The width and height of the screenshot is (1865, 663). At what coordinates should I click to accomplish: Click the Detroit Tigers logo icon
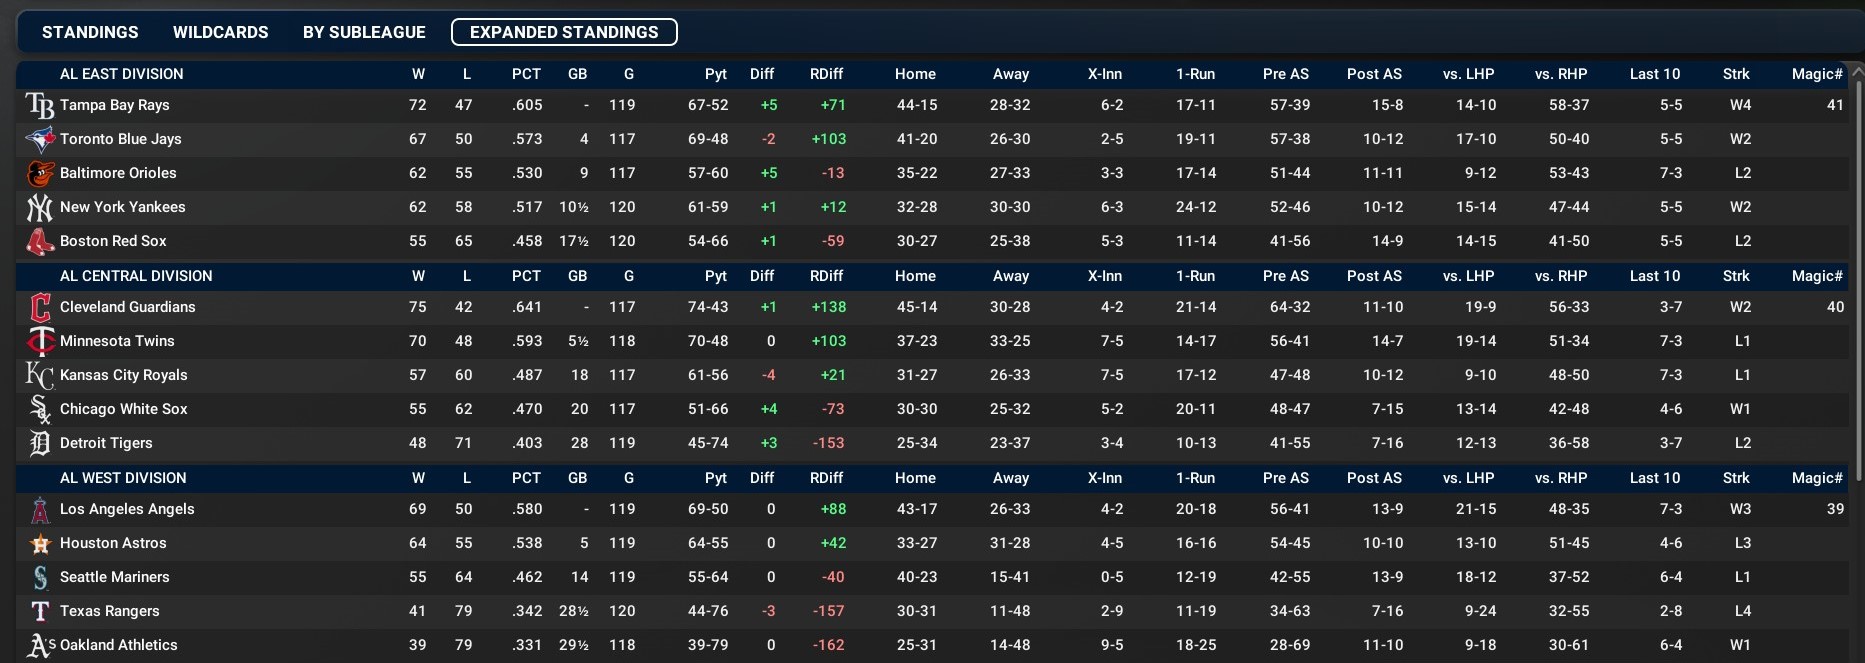tap(40, 443)
